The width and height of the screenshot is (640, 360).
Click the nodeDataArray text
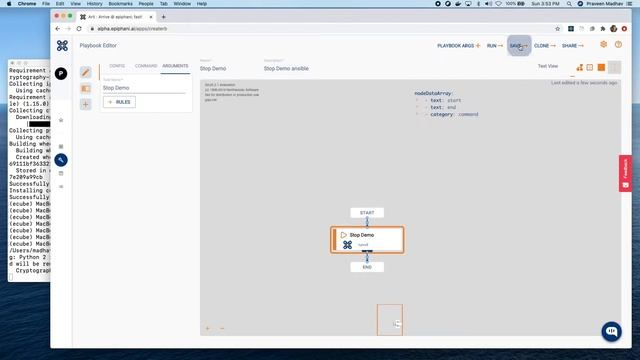point(433,93)
